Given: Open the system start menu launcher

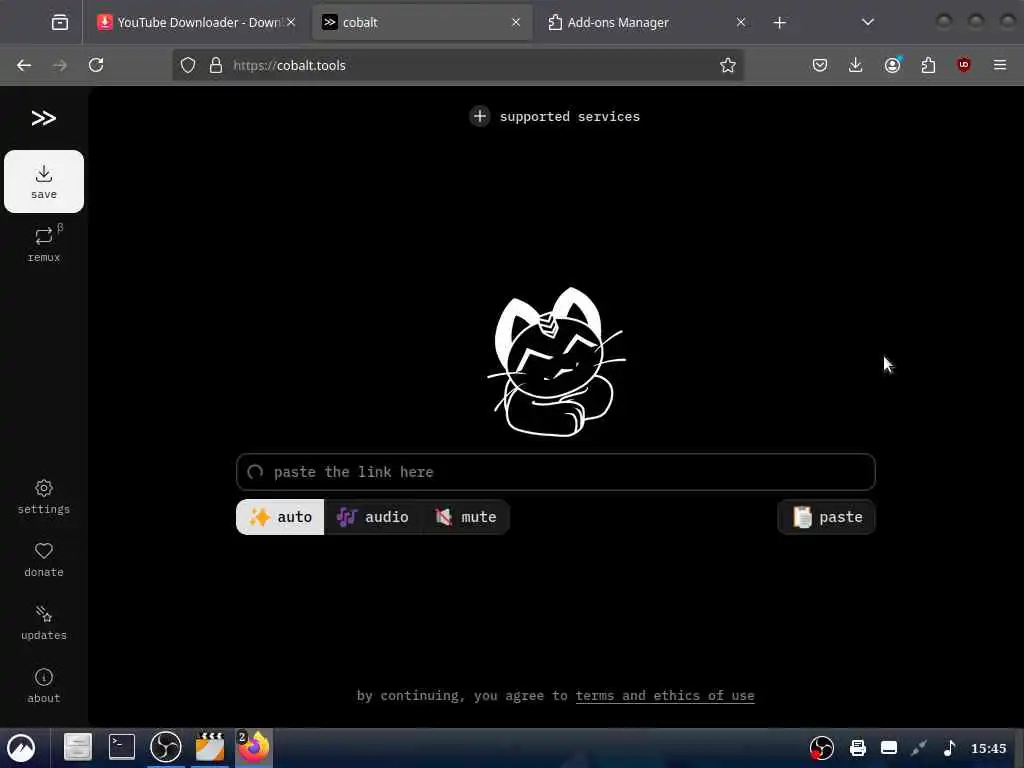Looking at the screenshot, I should pyautogui.click(x=22, y=748).
